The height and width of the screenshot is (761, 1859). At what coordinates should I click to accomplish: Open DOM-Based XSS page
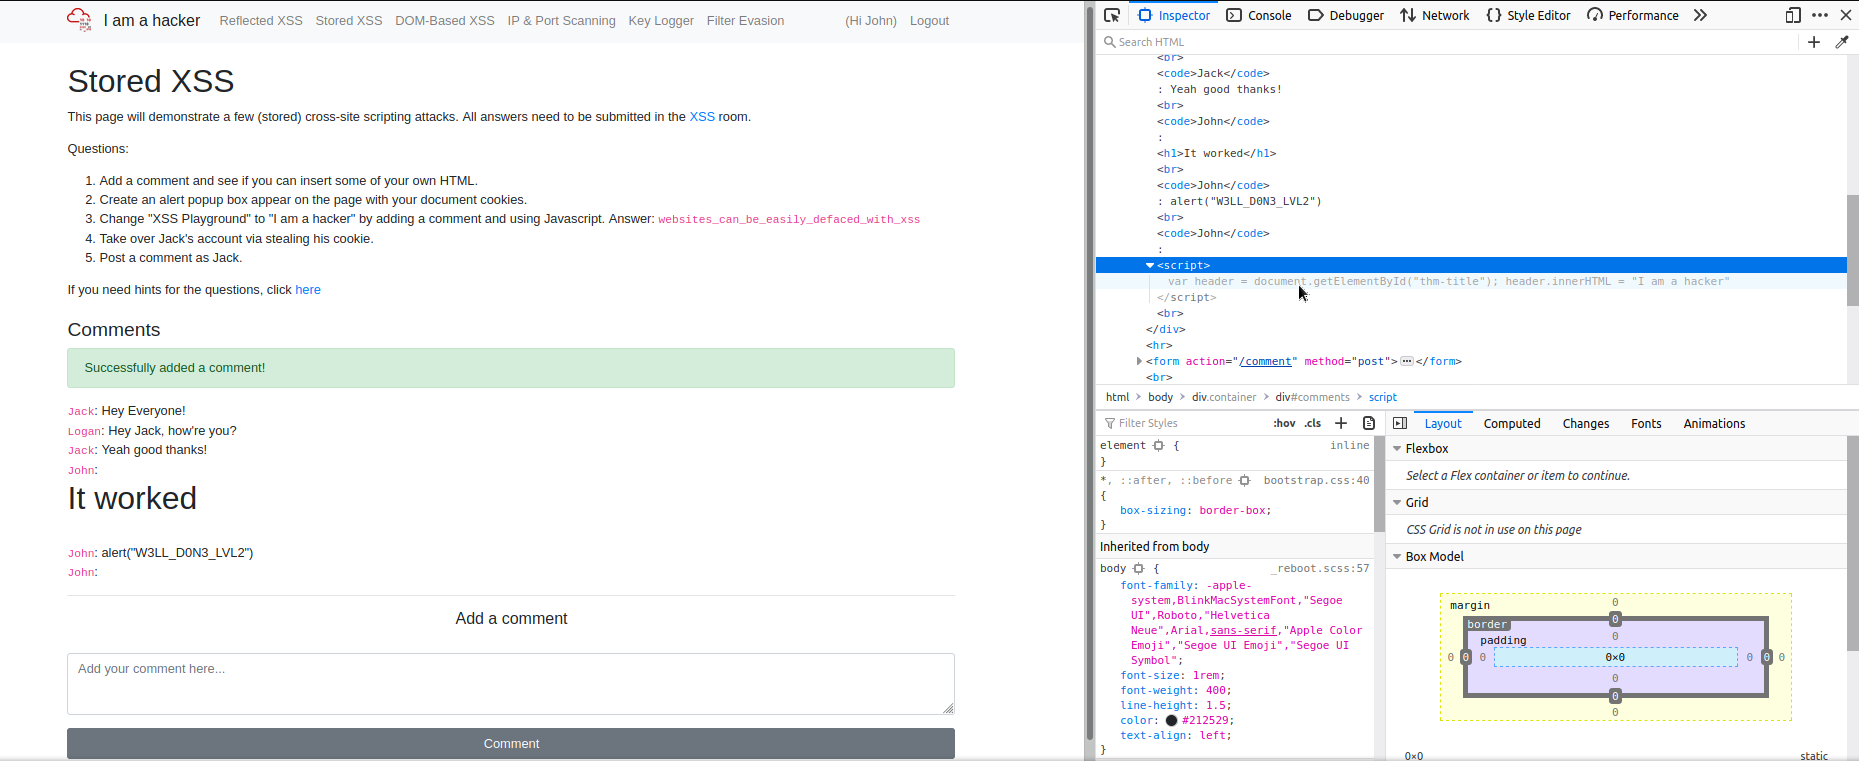click(x=445, y=21)
